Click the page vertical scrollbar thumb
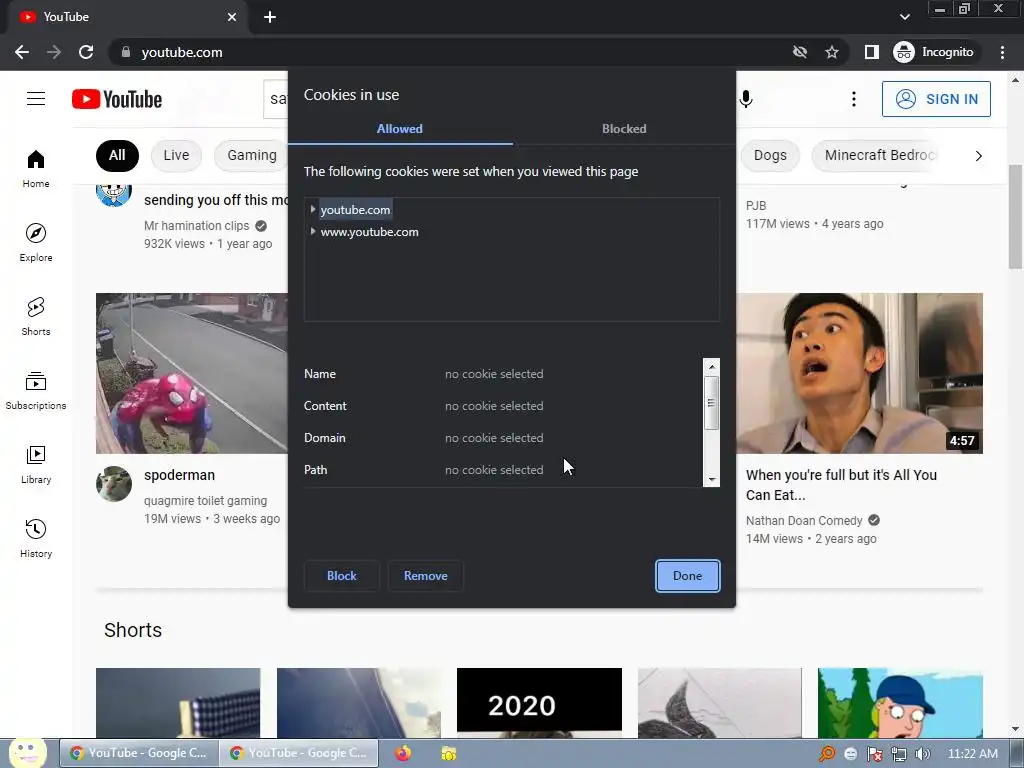 point(1015,217)
